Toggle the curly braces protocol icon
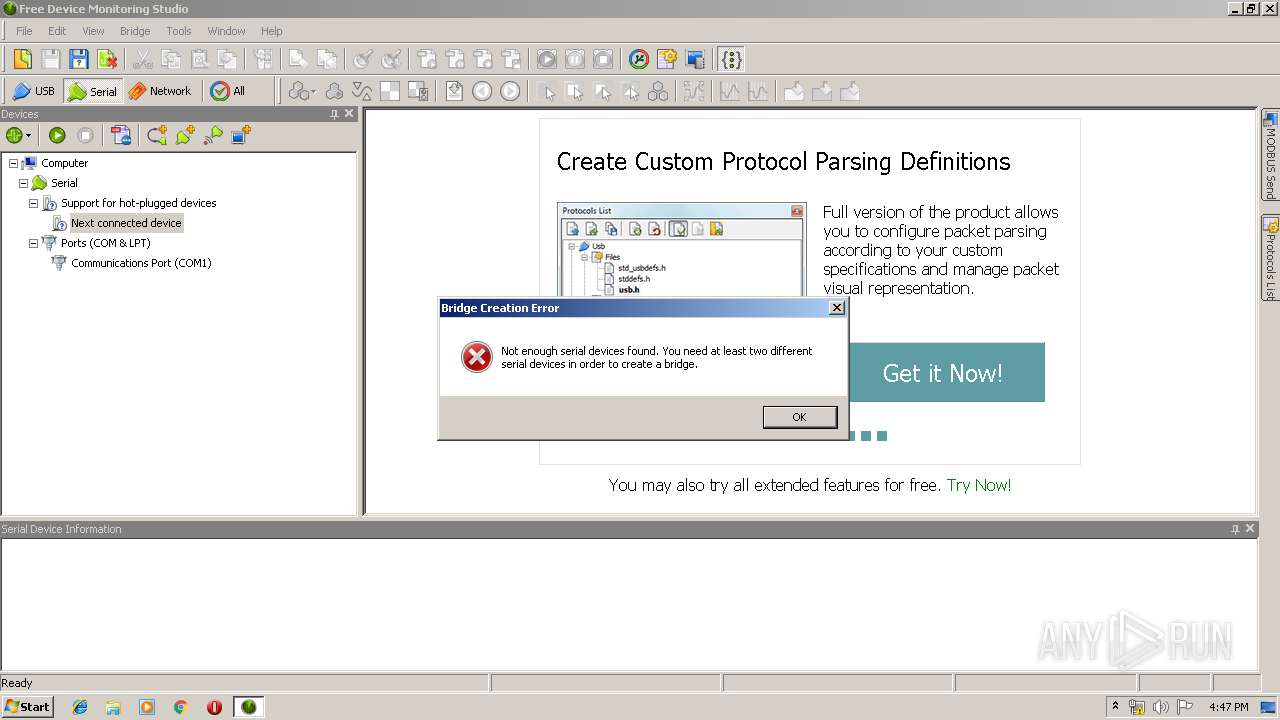The height and width of the screenshot is (720, 1280). coord(732,59)
